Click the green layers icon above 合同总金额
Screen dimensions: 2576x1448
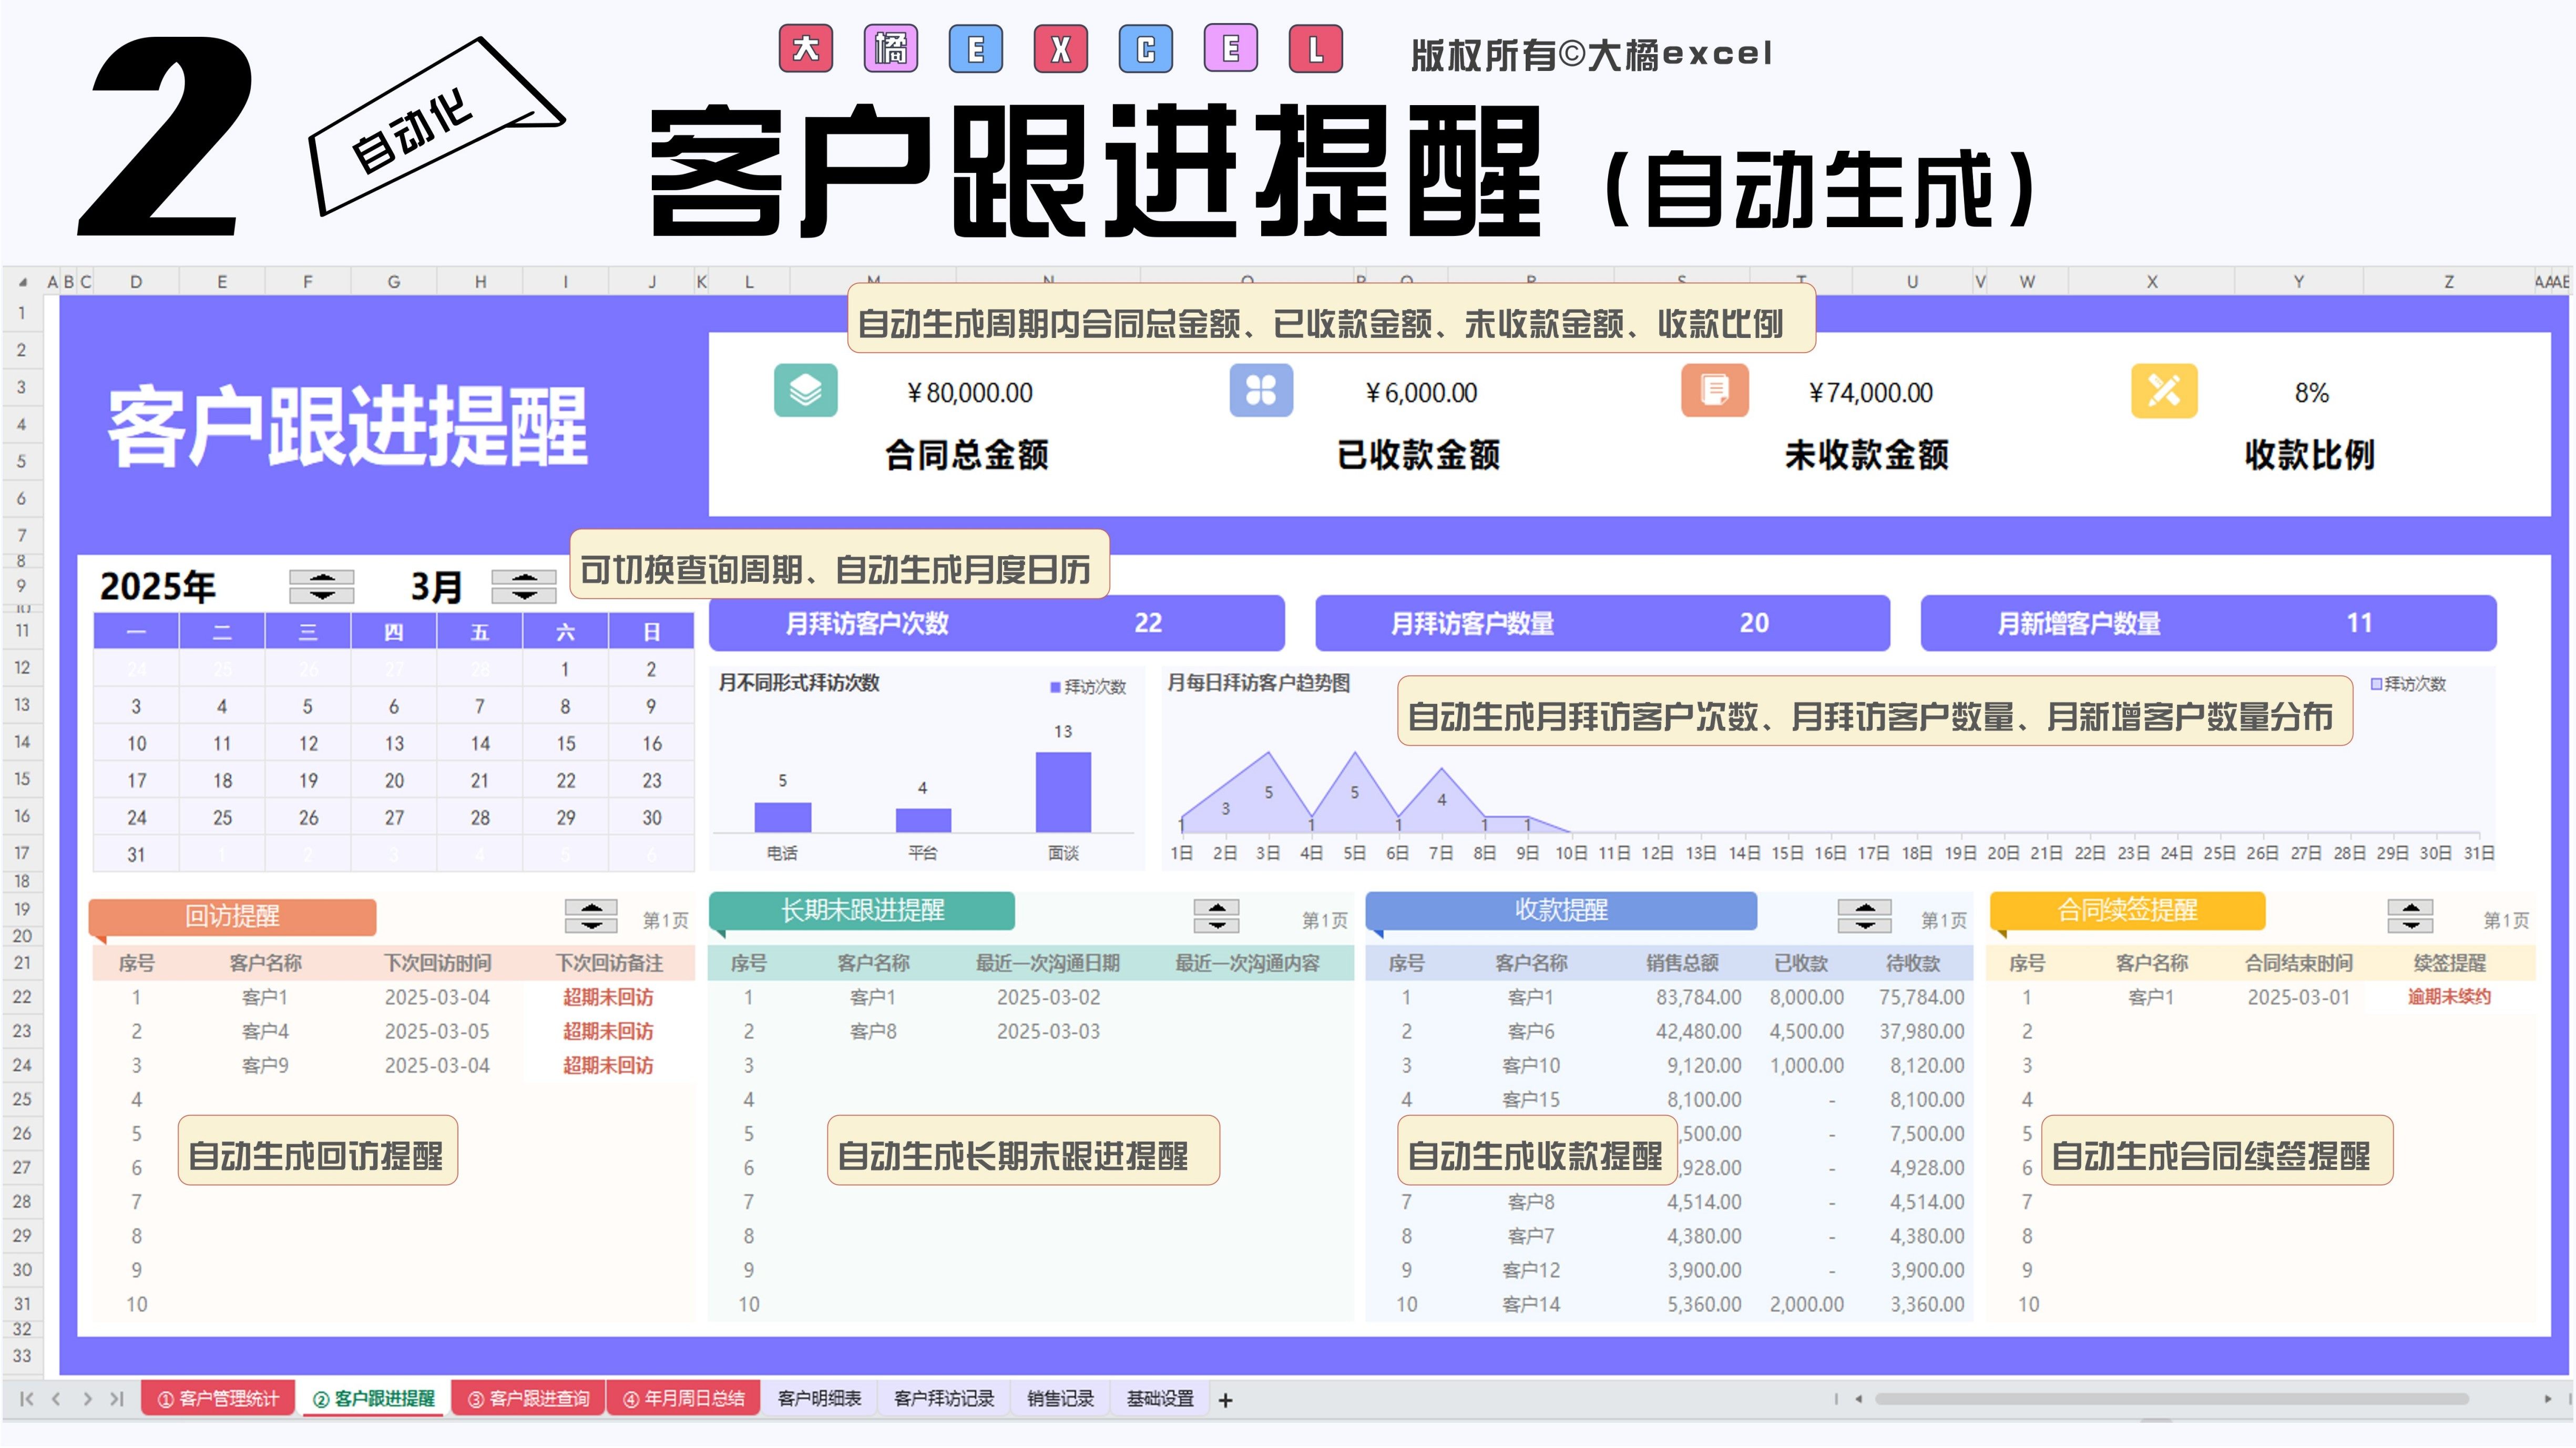click(805, 391)
